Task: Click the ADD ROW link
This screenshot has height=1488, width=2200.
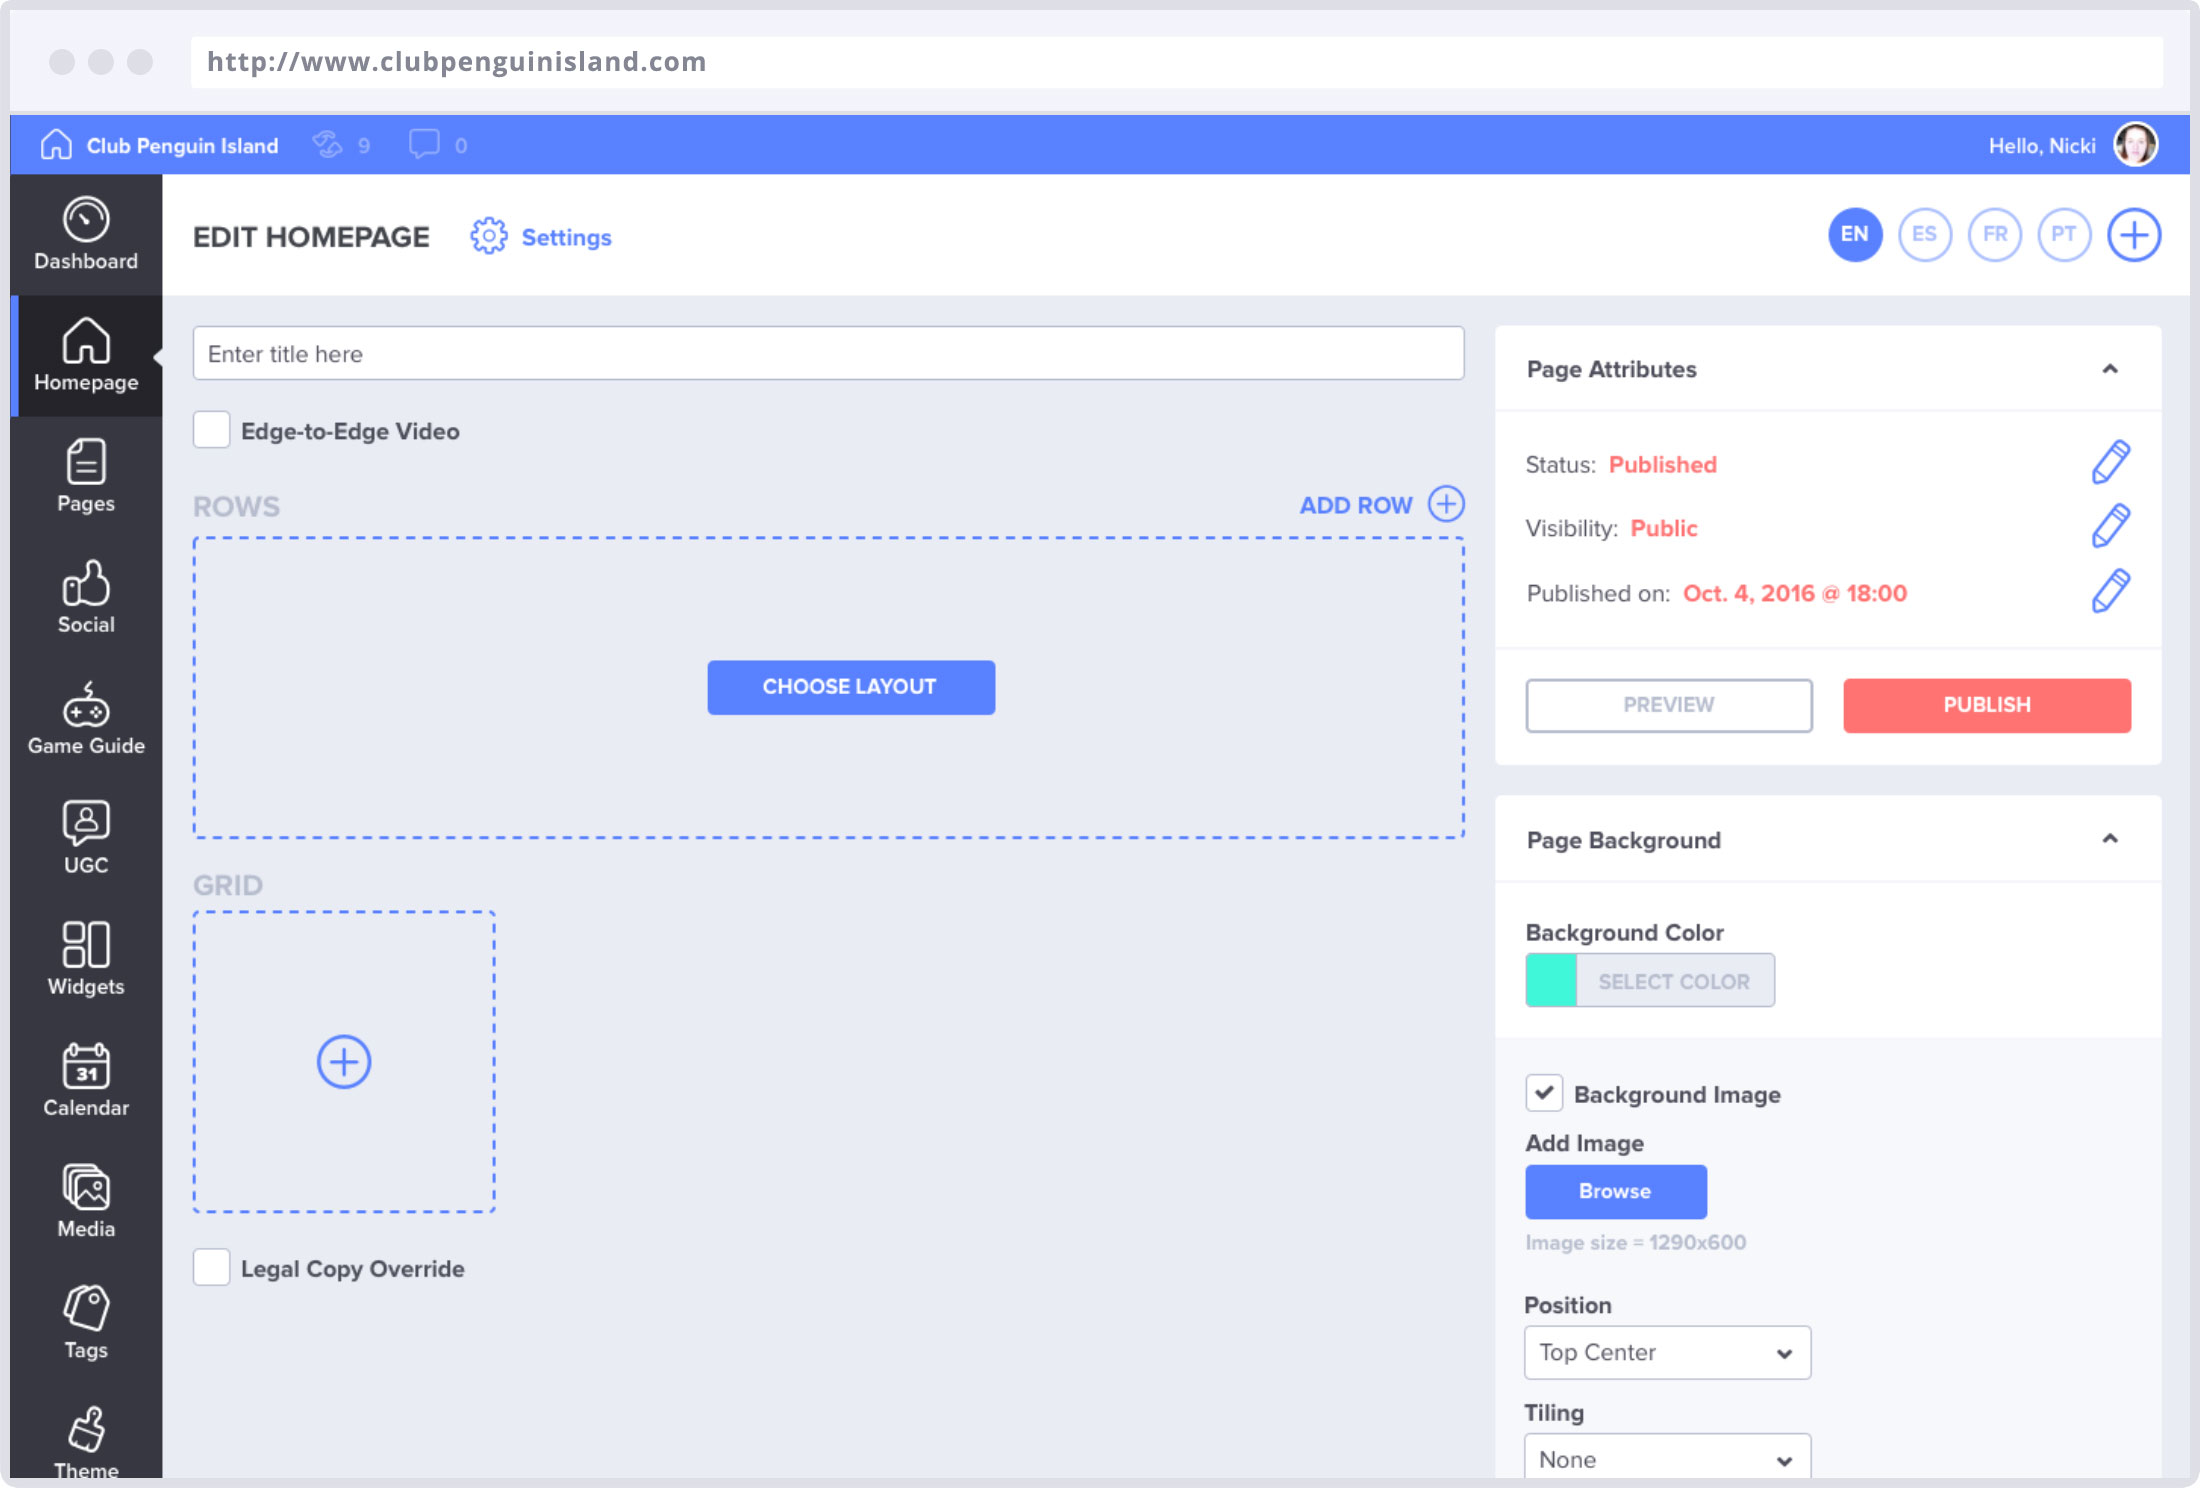Action: (x=1355, y=505)
